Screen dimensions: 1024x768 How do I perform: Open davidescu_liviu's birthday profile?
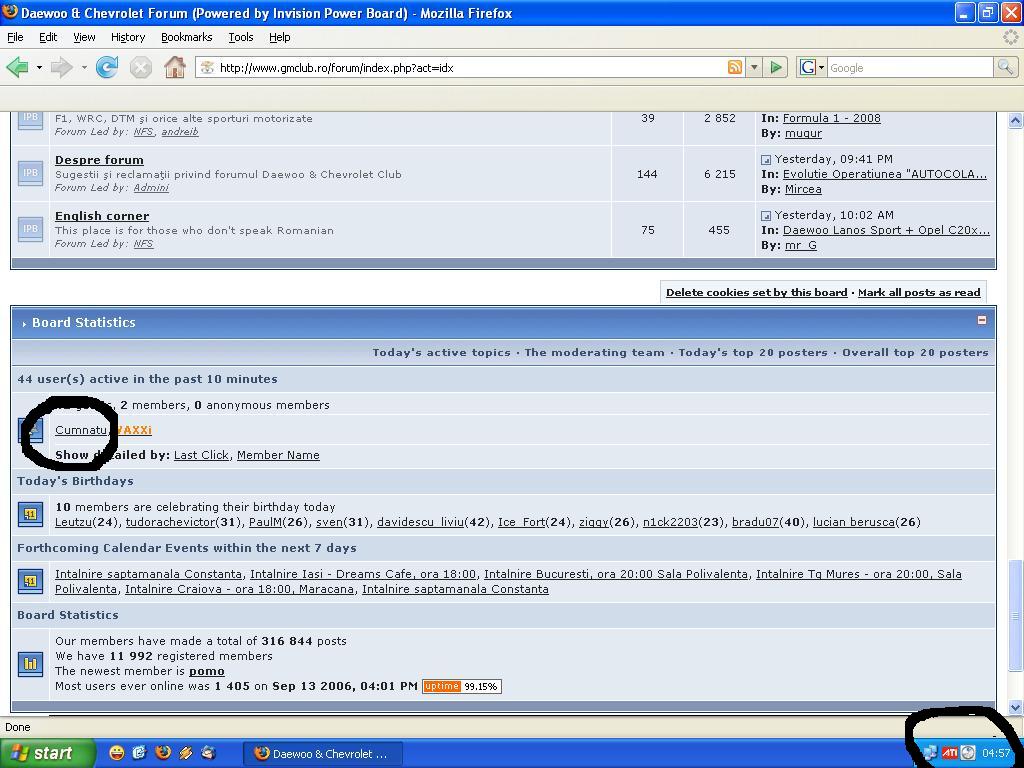point(421,522)
